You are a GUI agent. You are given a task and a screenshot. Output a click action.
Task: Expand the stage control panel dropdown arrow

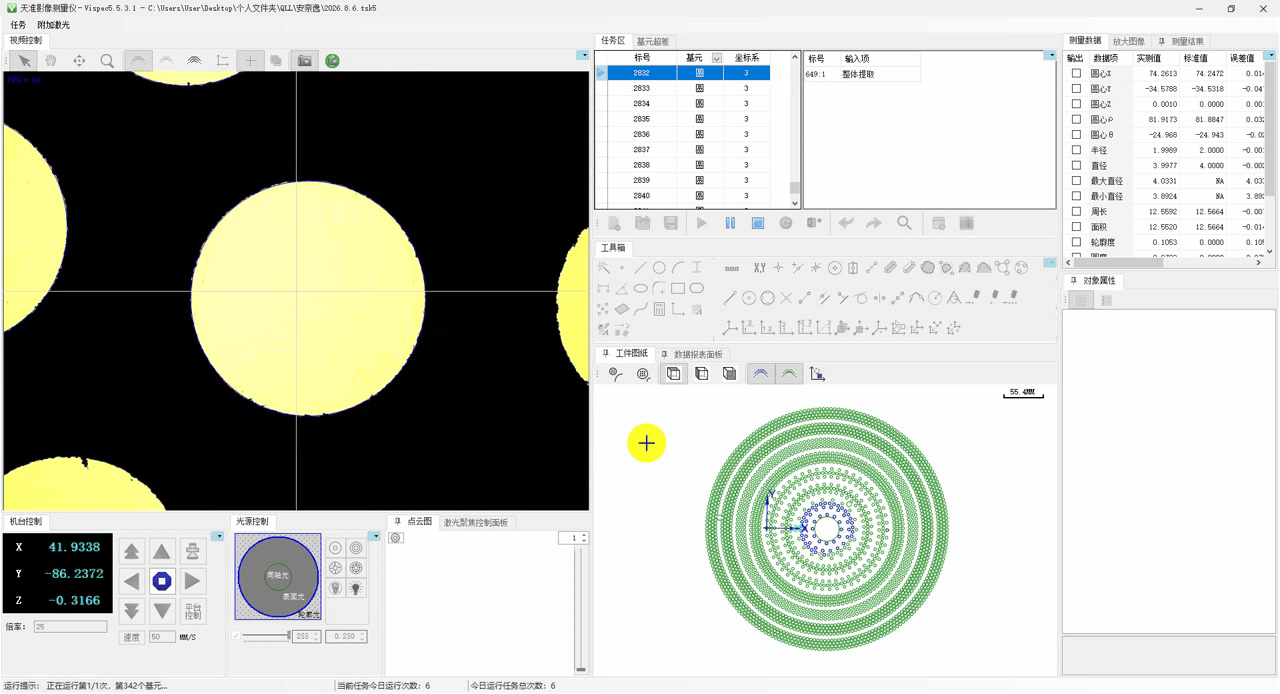click(218, 537)
